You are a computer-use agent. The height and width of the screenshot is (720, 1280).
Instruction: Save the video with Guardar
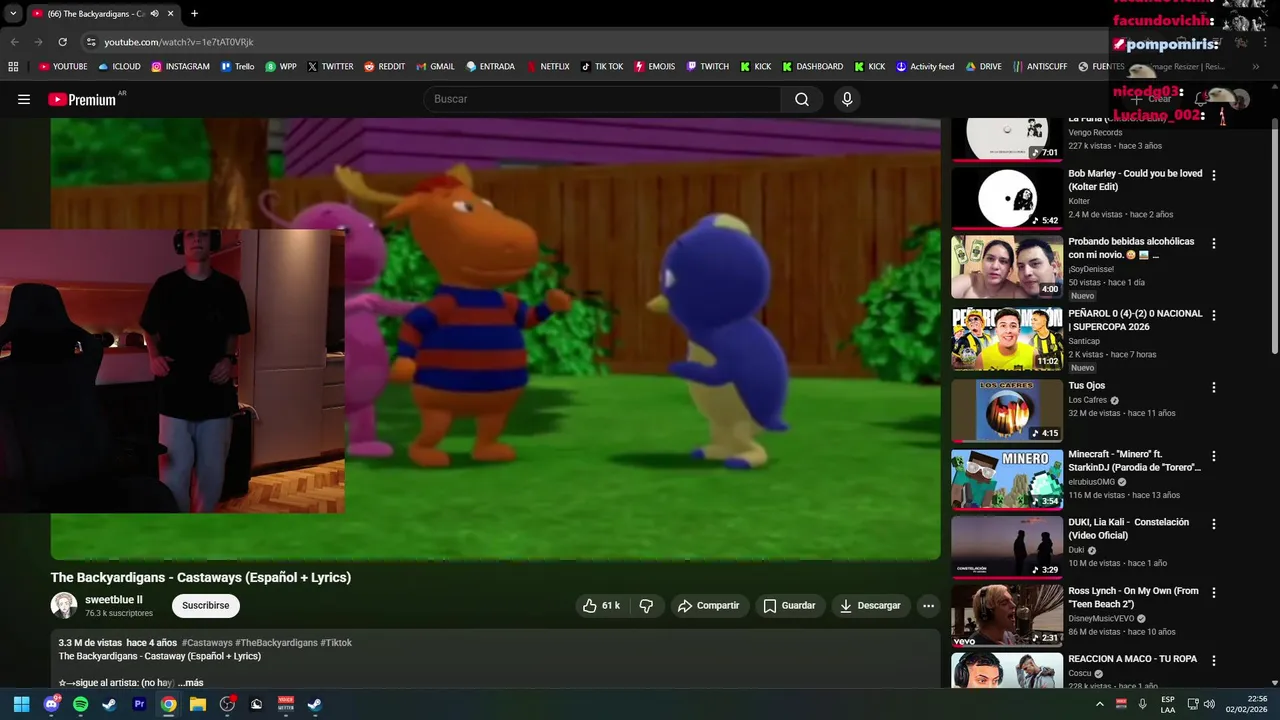[789, 605]
